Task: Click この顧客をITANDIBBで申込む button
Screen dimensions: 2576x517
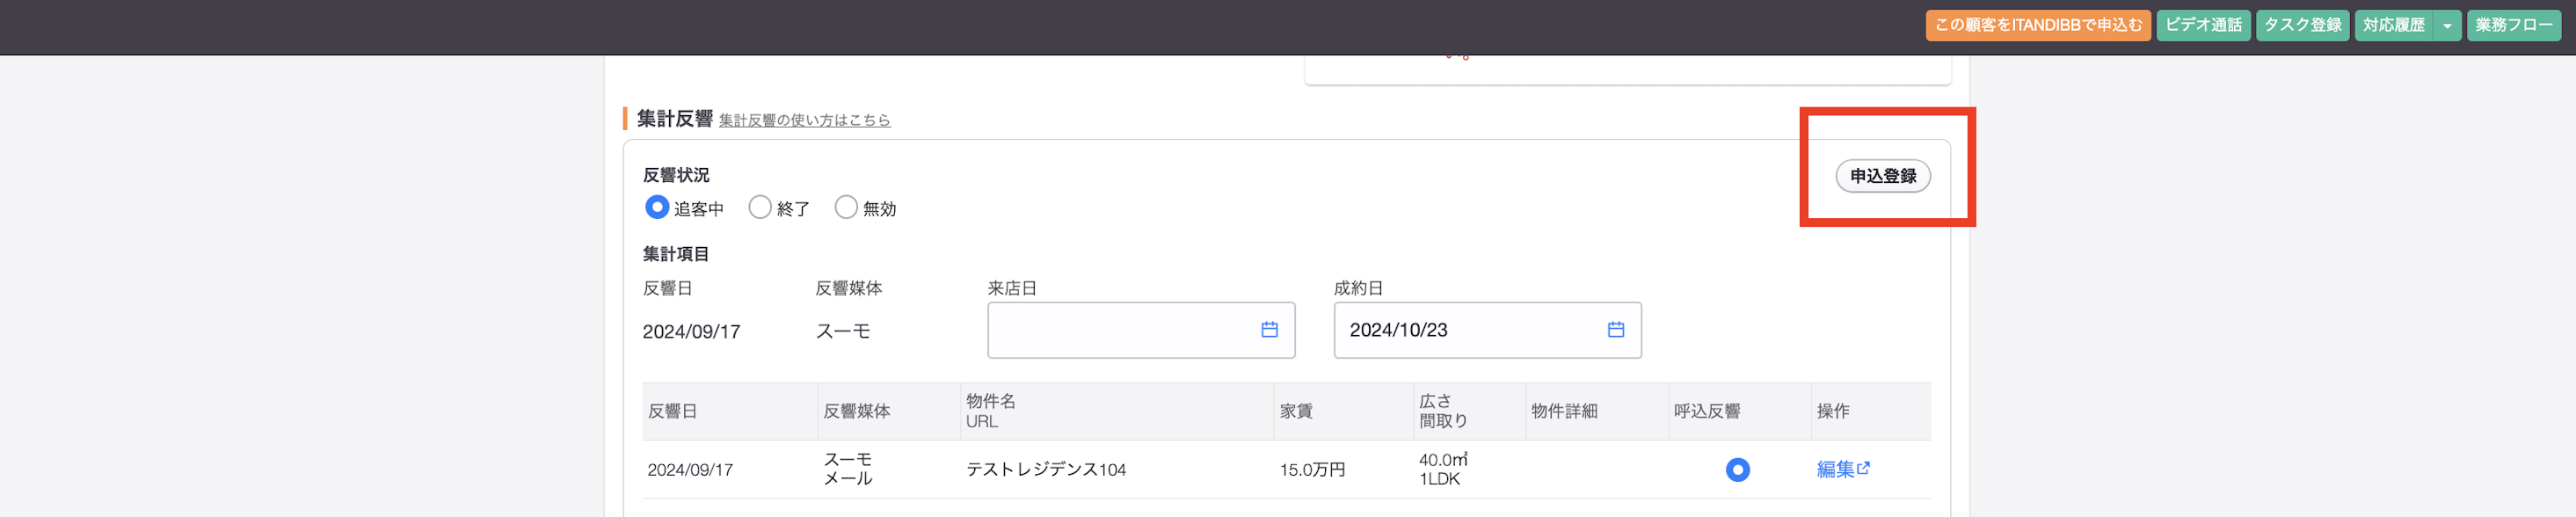Action: pyautogui.click(x=2037, y=25)
